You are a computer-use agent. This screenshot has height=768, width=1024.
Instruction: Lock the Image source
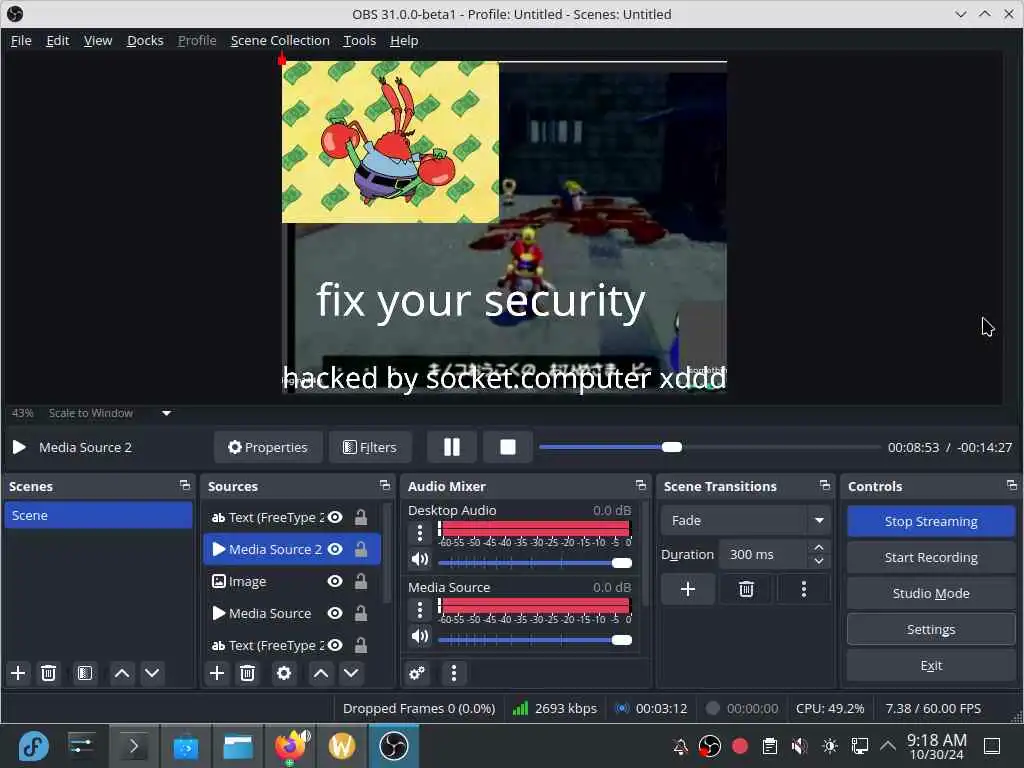pos(360,581)
